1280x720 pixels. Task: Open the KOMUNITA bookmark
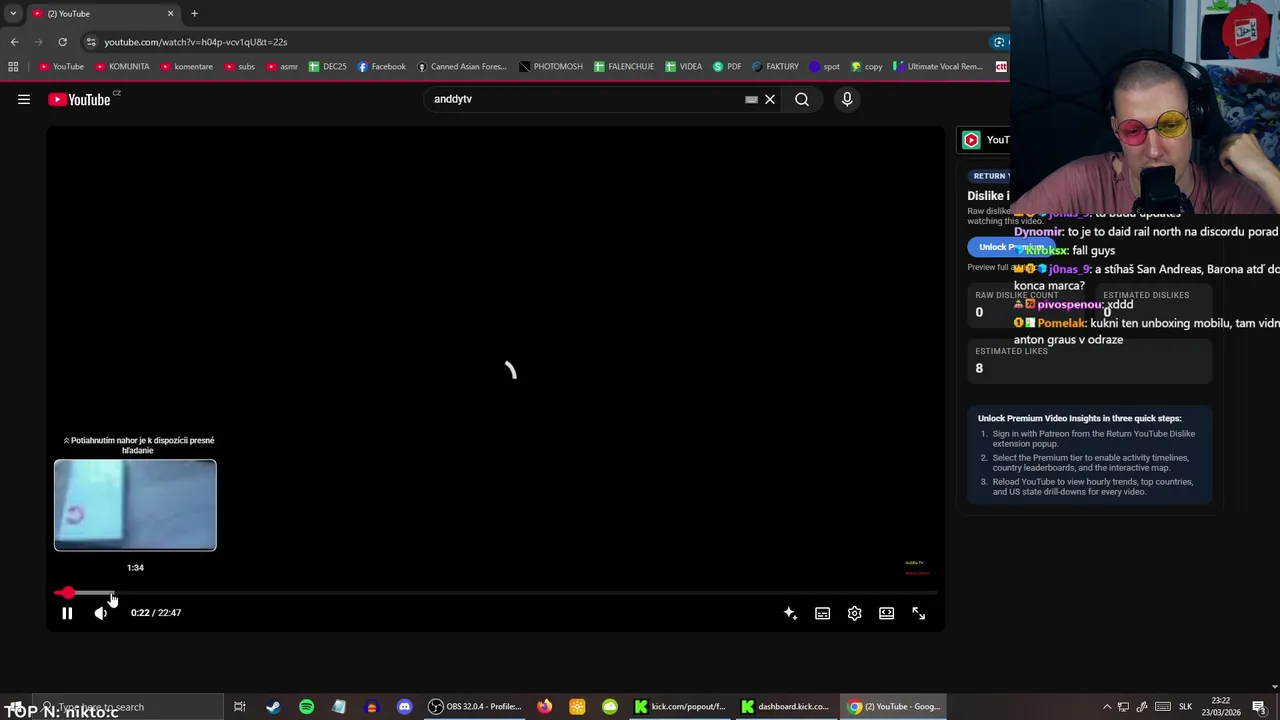pyautogui.click(x=122, y=67)
